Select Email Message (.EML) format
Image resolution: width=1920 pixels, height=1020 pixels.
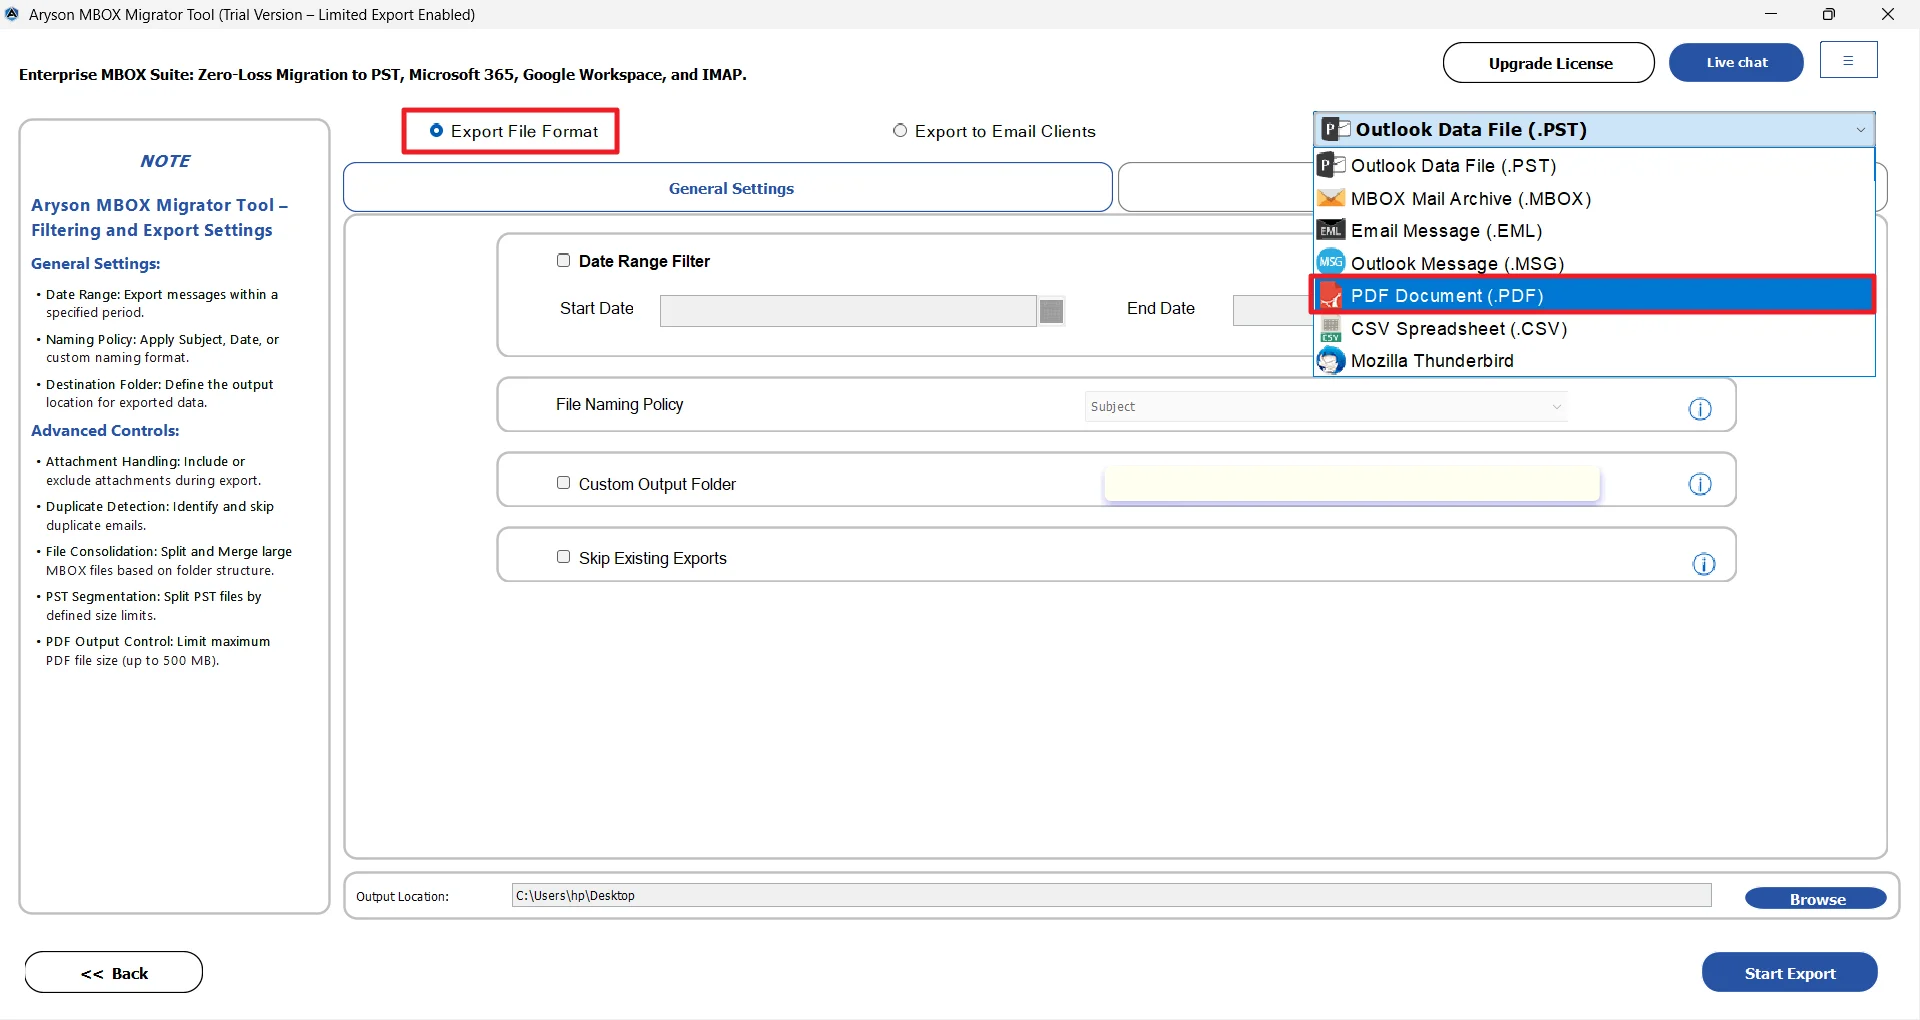pyautogui.click(x=1592, y=231)
